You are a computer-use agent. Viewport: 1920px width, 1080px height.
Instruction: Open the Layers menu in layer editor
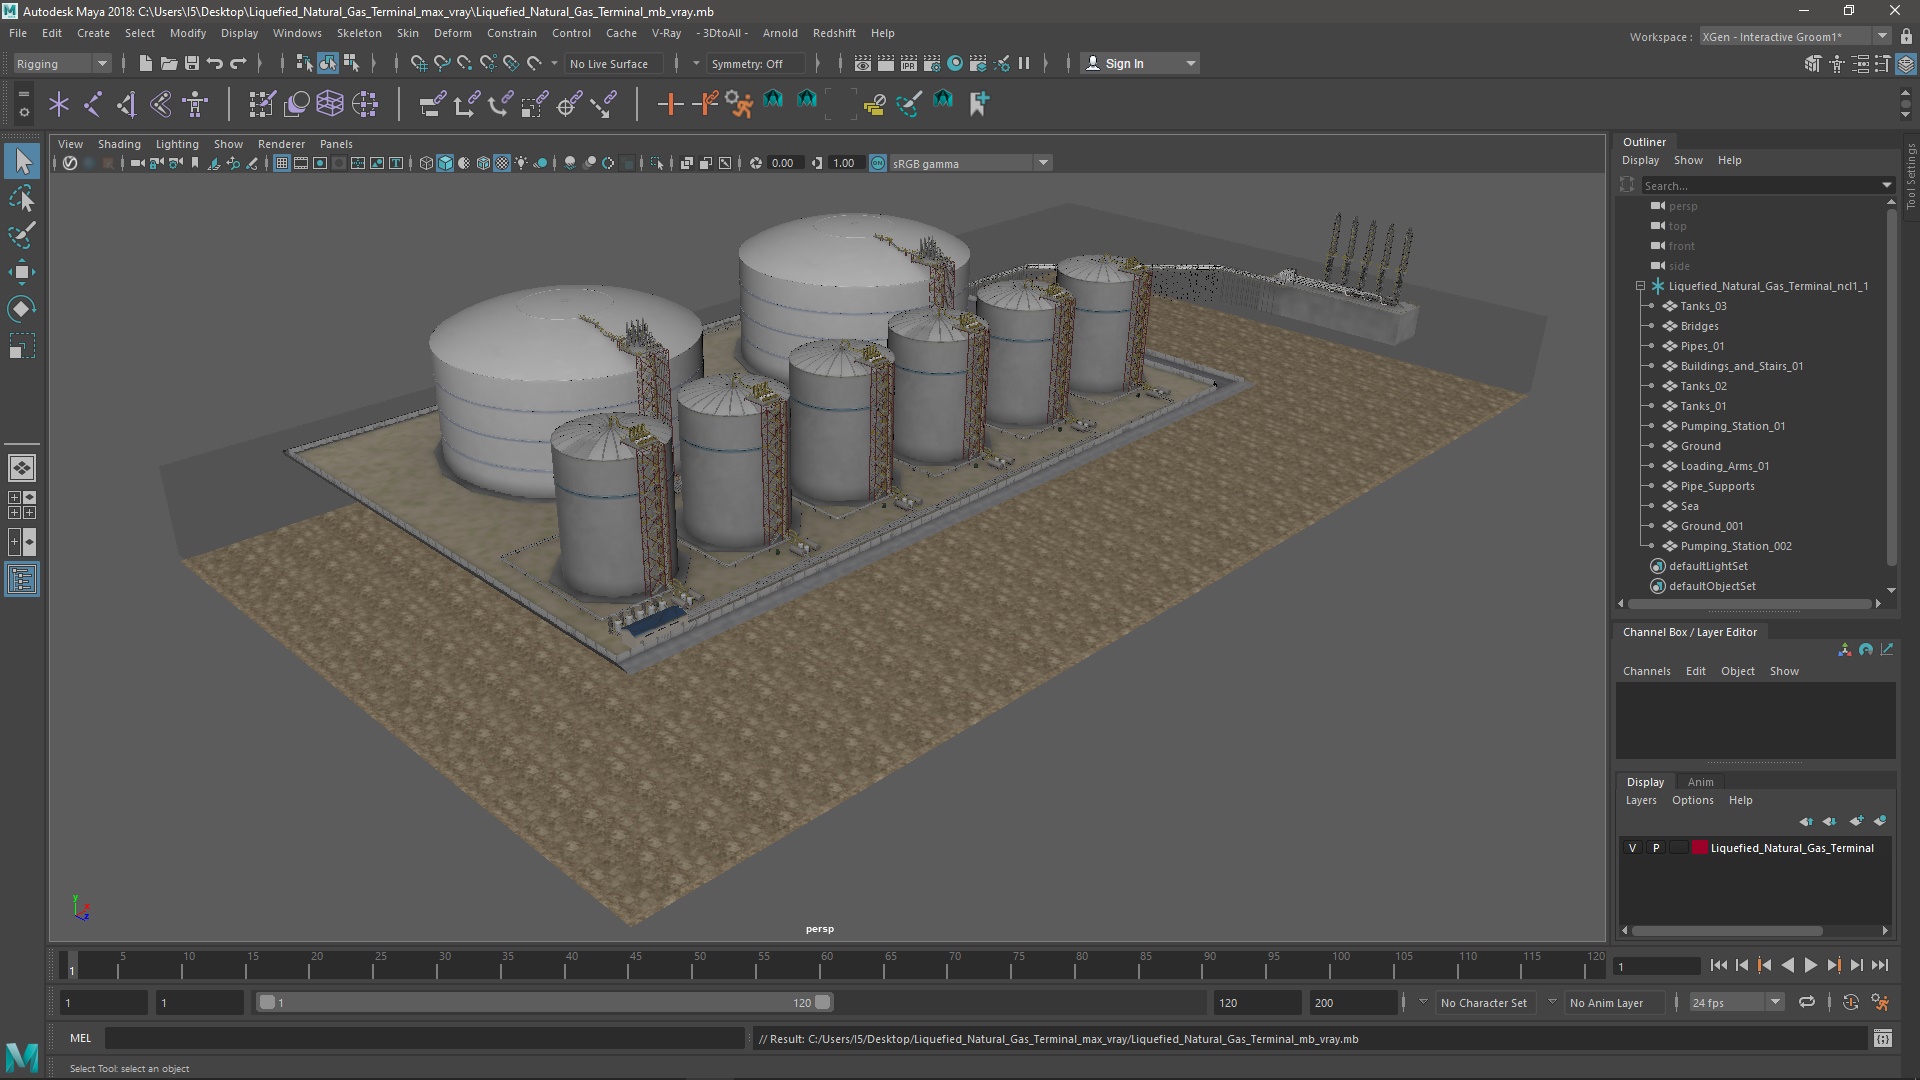(1641, 800)
